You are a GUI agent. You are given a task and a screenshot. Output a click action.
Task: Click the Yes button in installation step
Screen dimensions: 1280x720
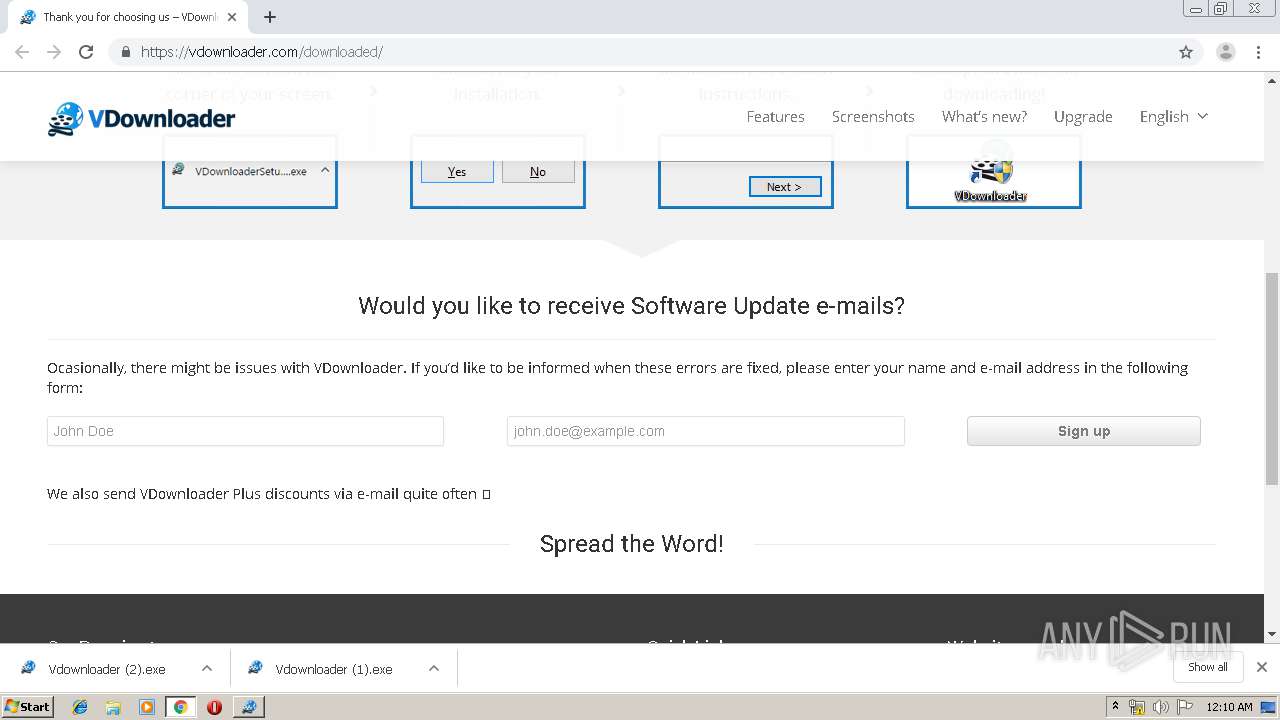(457, 172)
